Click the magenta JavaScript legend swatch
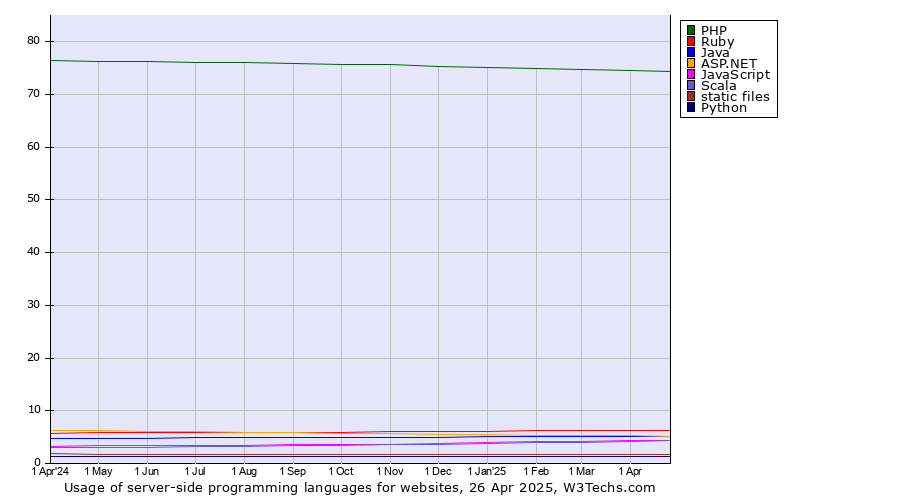Viewport: 900px width, 500px height. pyautogui.click(x=691, y=74)
